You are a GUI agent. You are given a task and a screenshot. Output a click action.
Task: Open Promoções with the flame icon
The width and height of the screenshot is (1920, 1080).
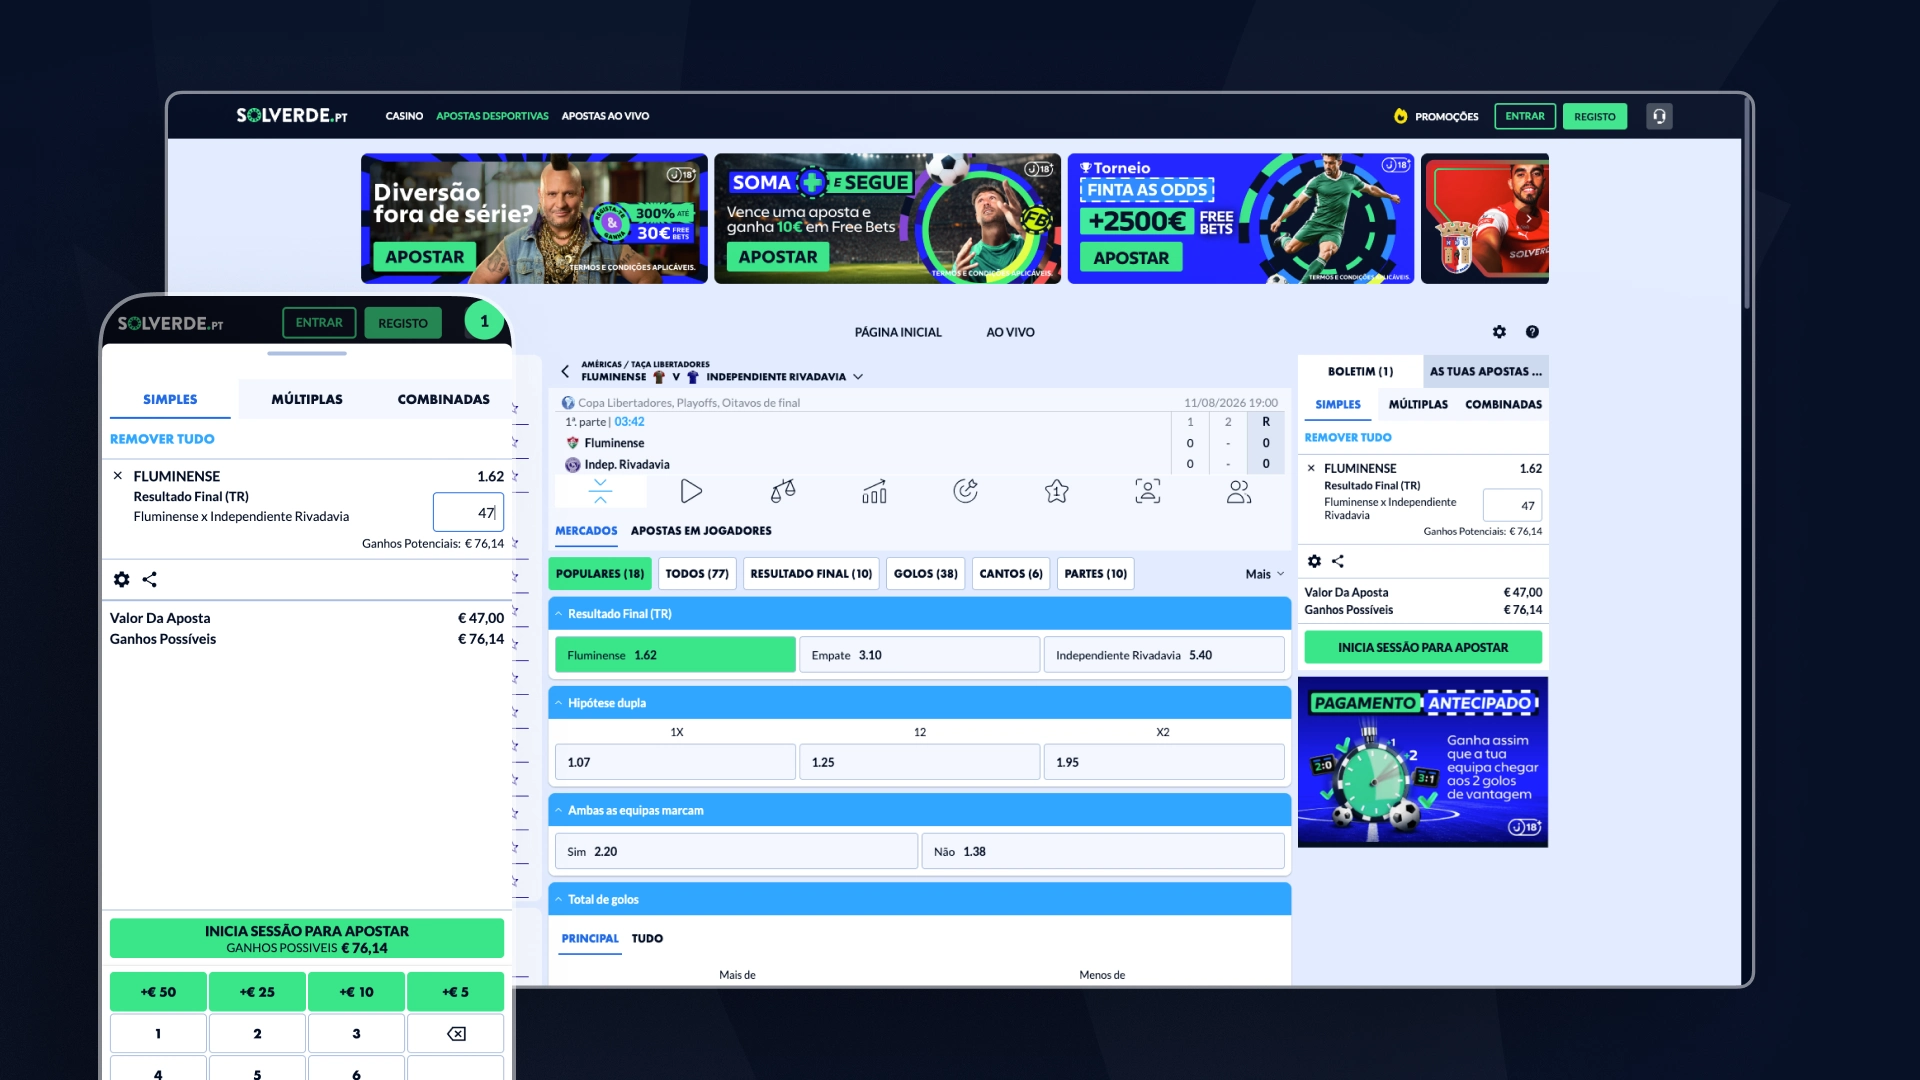1436,116
